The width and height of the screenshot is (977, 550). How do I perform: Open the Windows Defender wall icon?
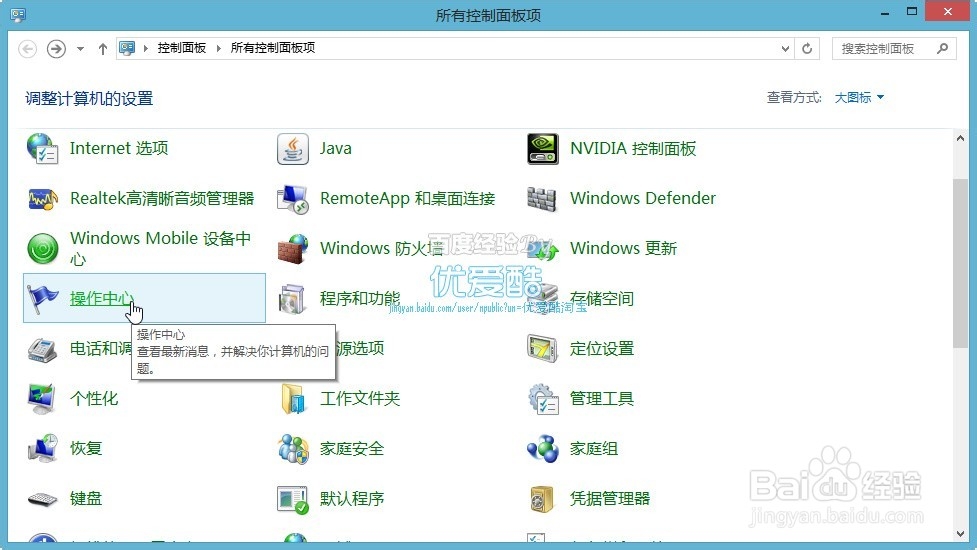[541, 199]
